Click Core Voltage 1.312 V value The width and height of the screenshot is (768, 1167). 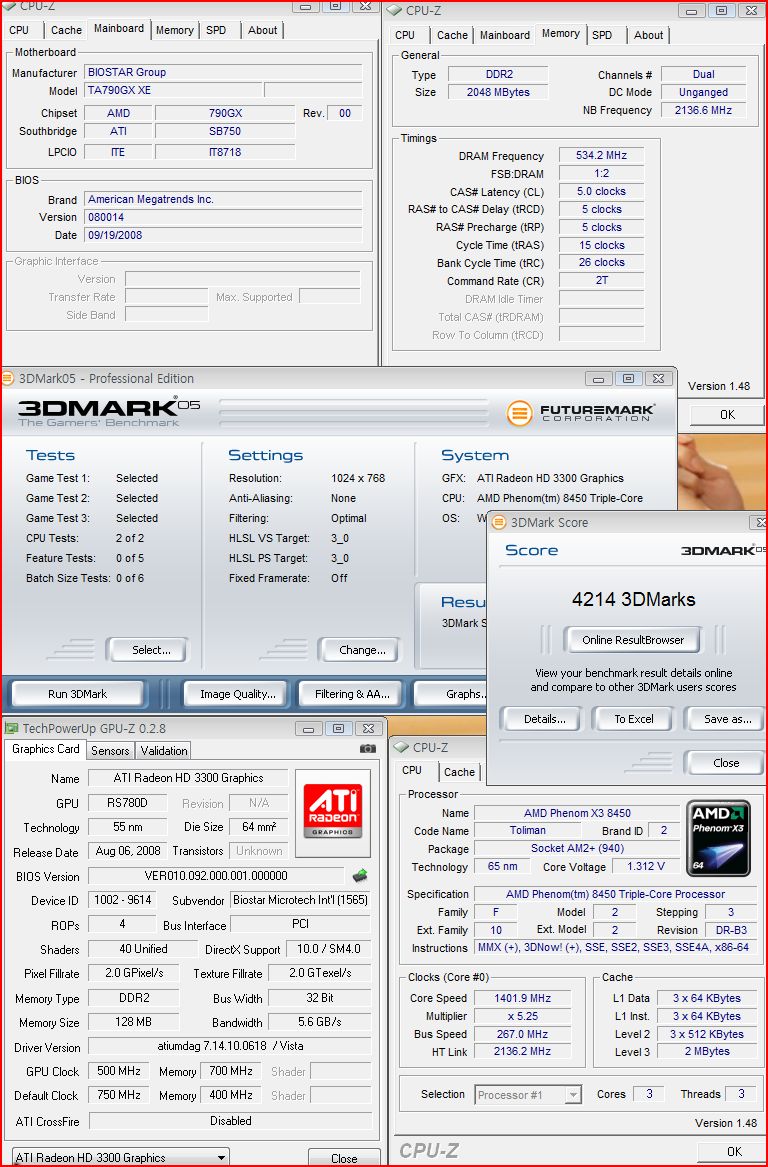click(646, 866)
